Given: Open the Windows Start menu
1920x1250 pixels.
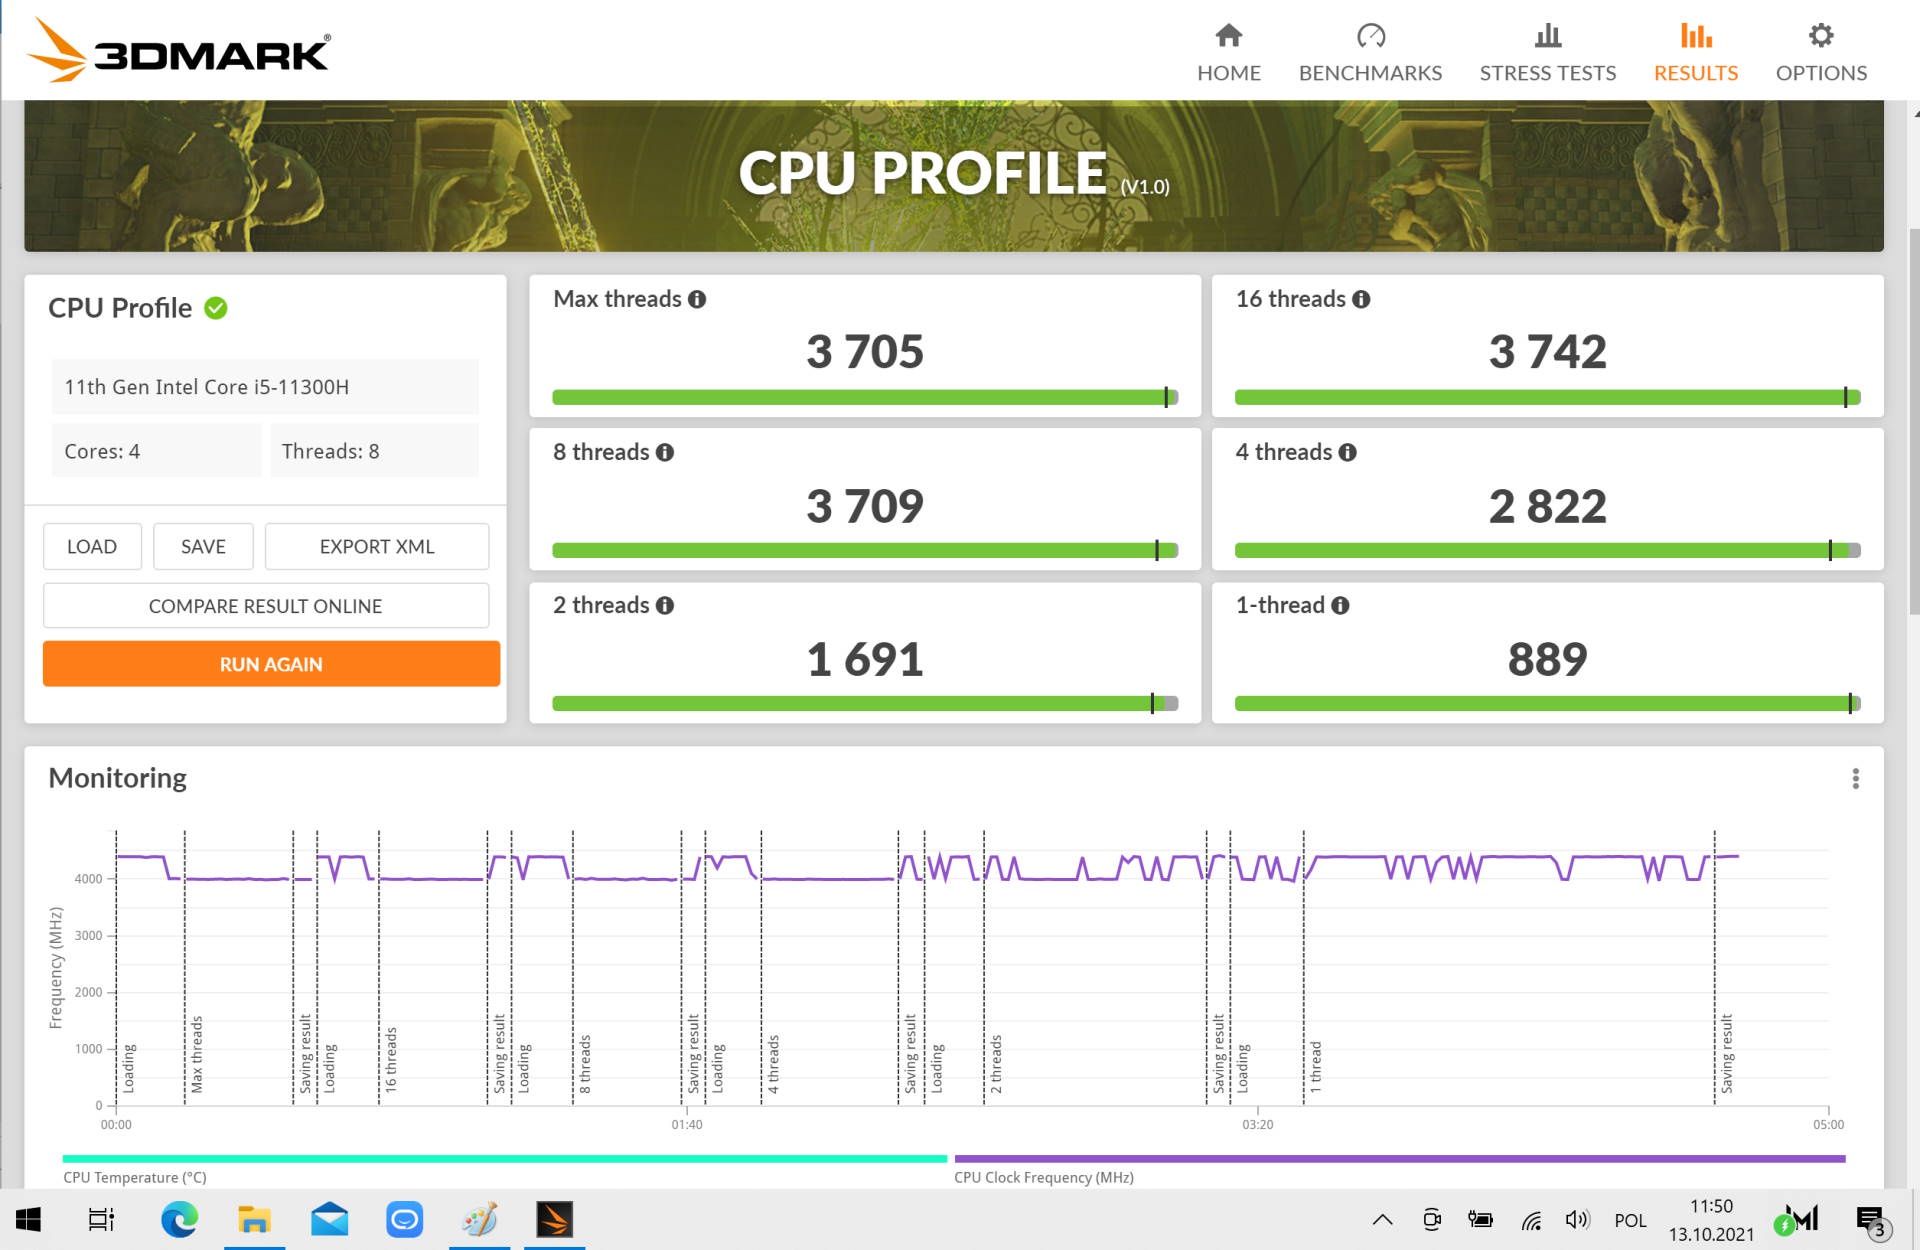Looking at the screenshot, I should [x=28, y=1219].
